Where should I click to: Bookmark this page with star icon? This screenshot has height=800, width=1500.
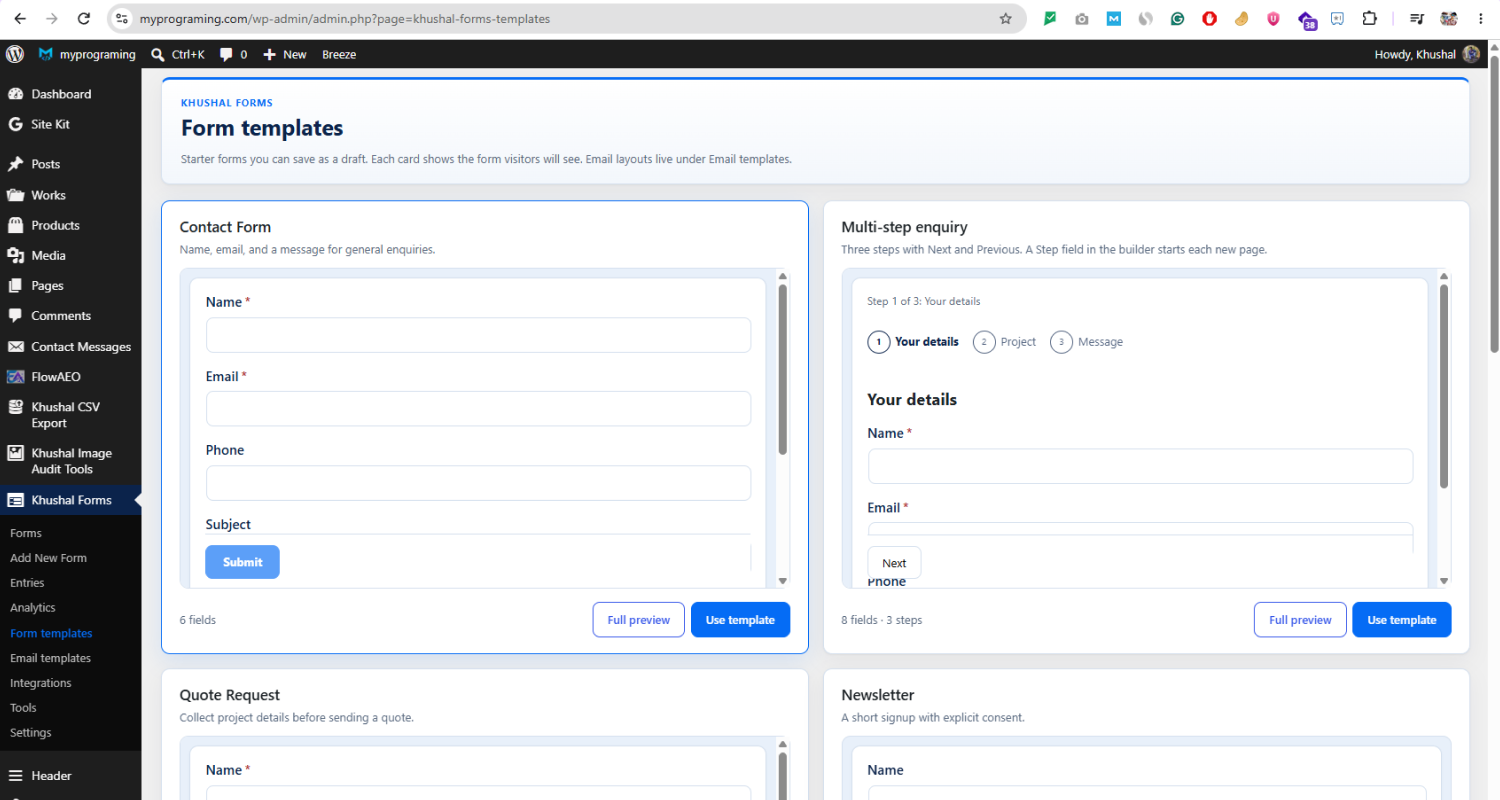[1005, 18]
